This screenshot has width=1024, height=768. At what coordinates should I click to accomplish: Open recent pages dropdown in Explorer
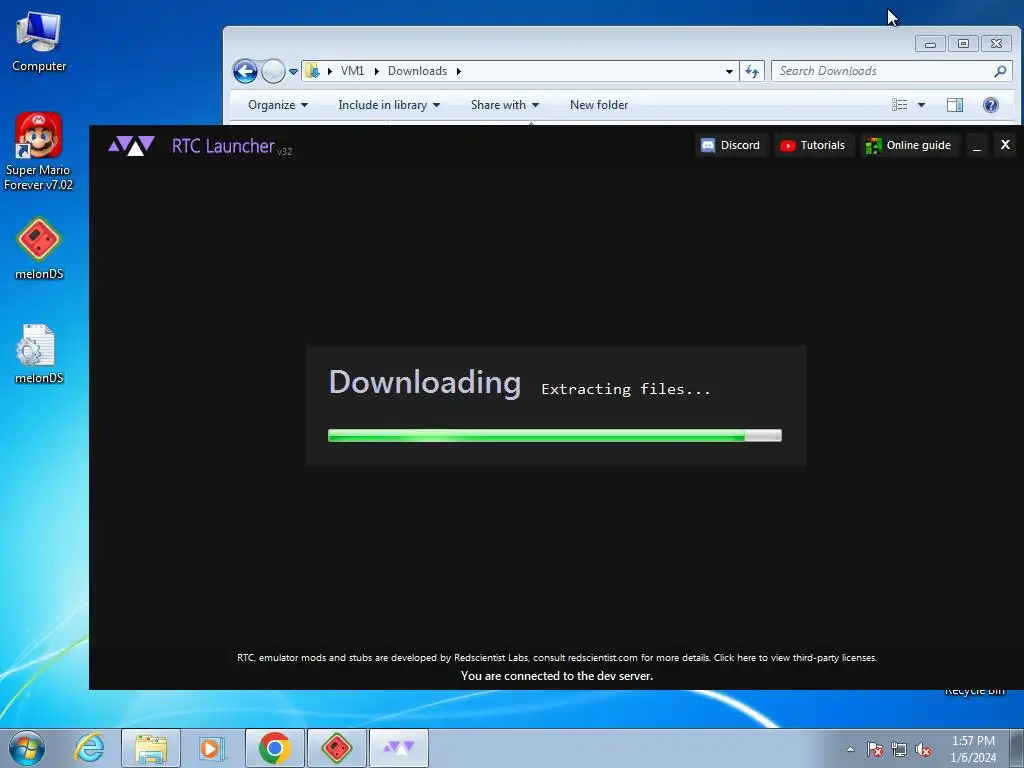[x=293, y=72]
